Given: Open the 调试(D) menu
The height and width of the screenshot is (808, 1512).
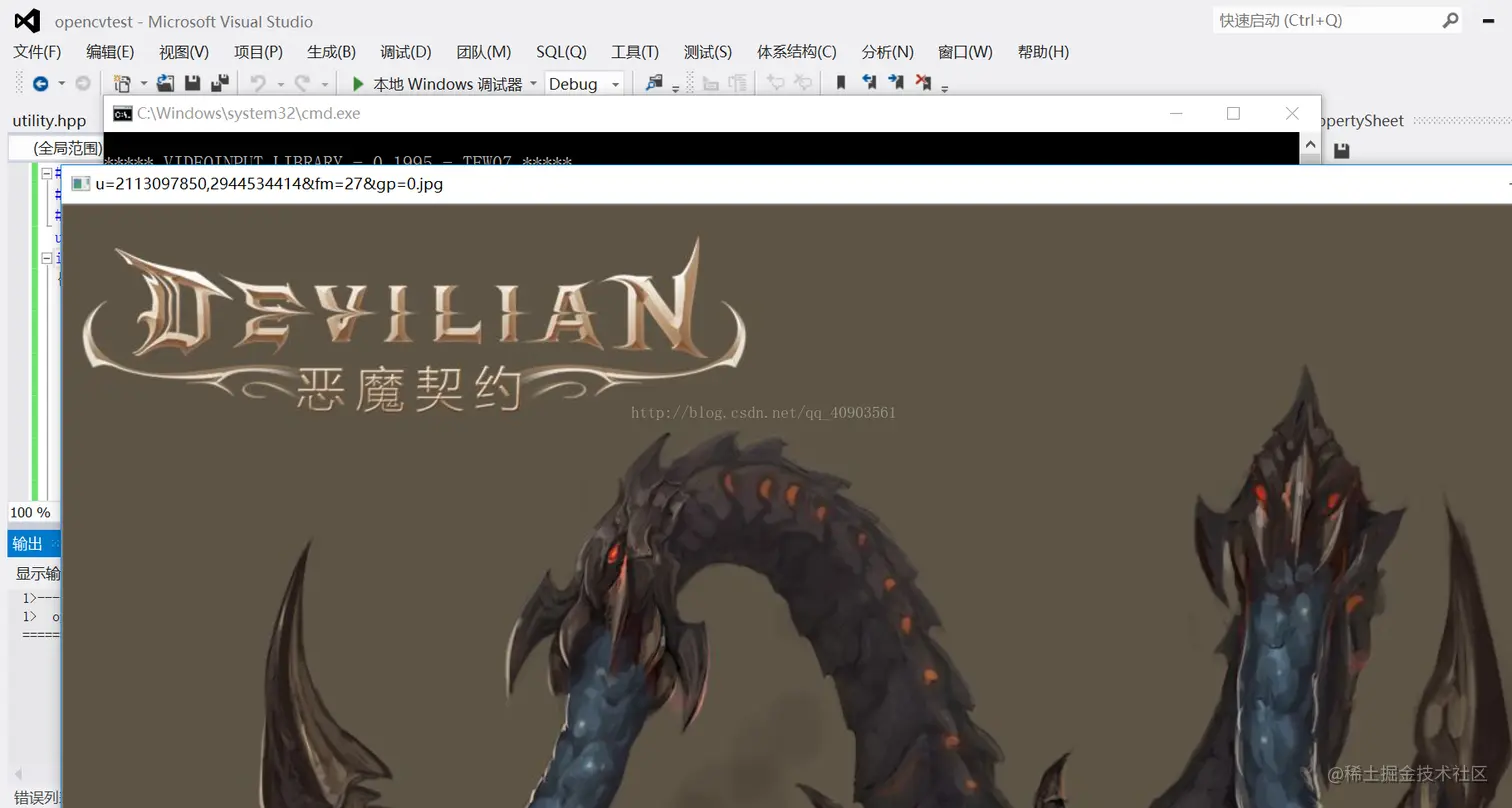Looking at the screenshot, I should pyautogui.click(x=405, y=52).
